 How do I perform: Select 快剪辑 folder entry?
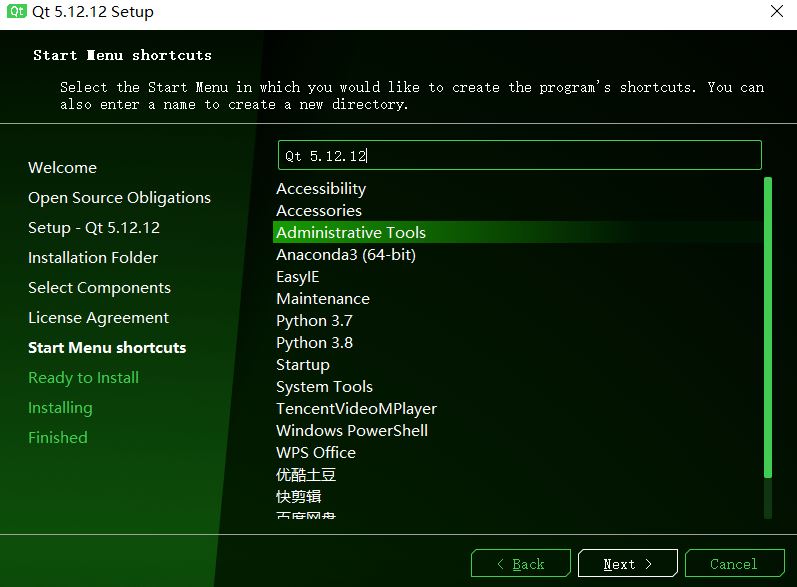pos(518,496)
